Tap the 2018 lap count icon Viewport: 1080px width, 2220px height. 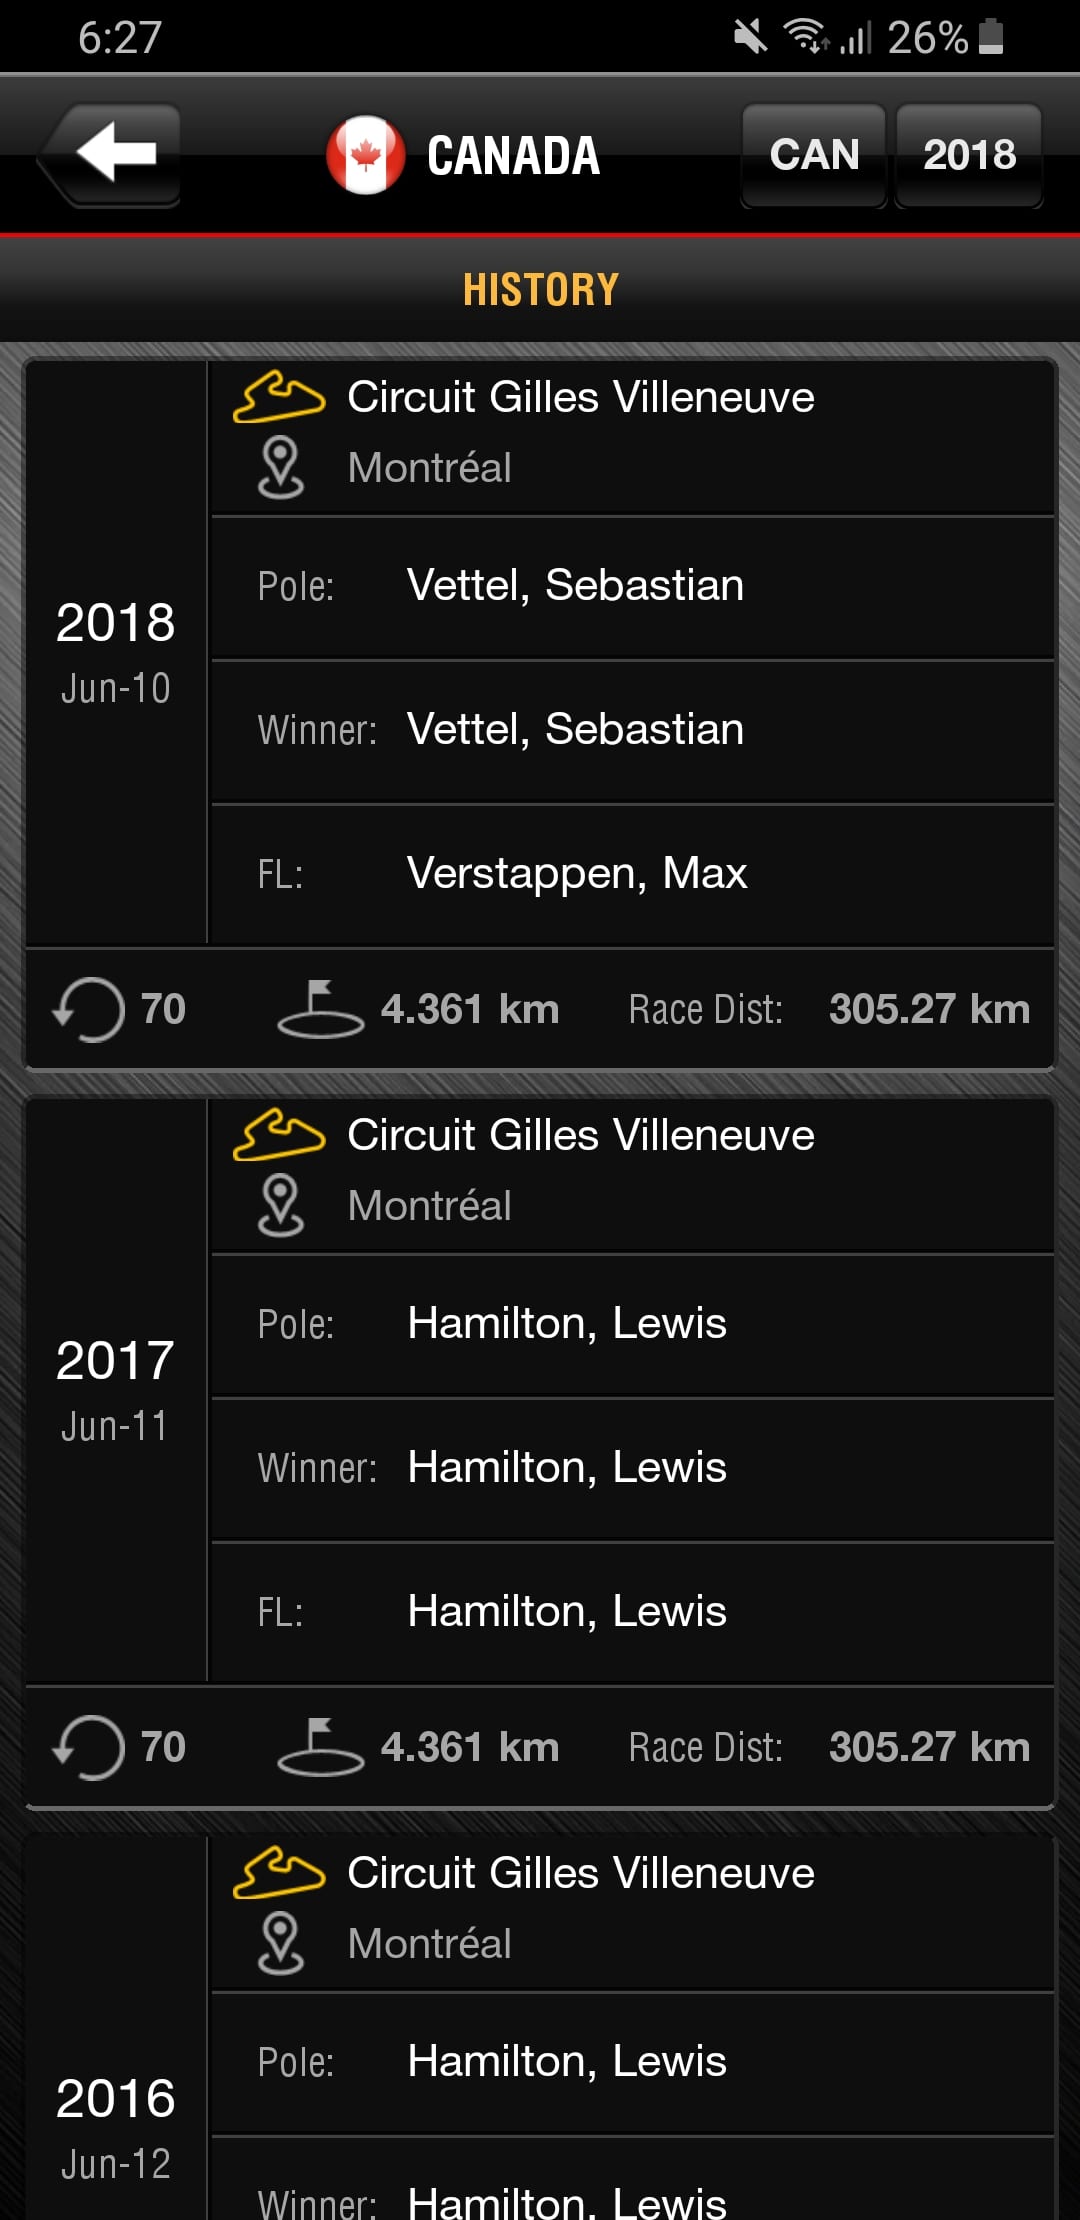pos(89,1009)
